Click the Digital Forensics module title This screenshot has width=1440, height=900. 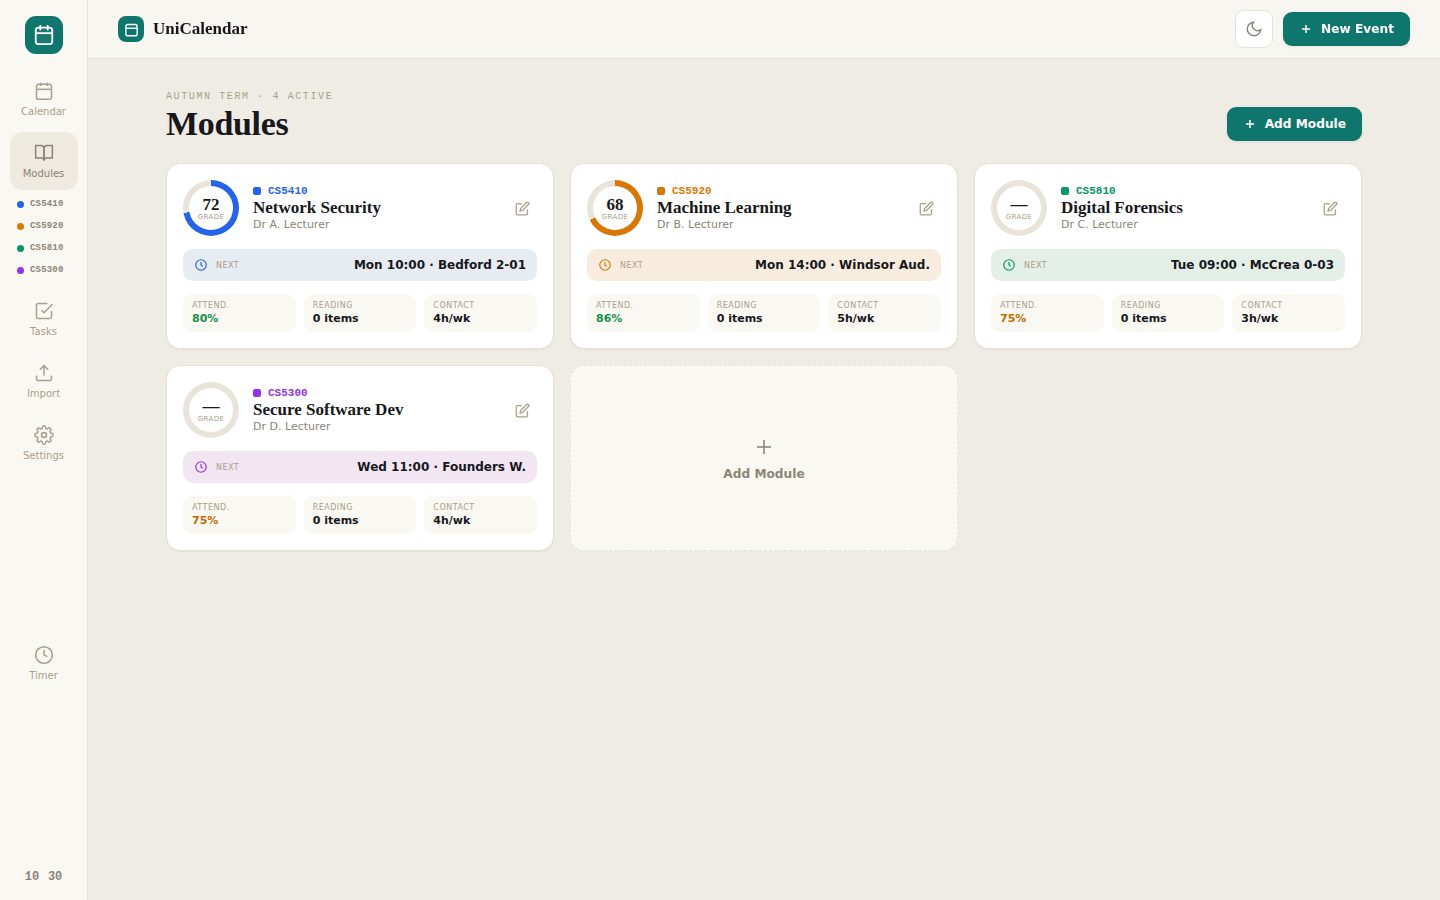tap(1122, 208)
